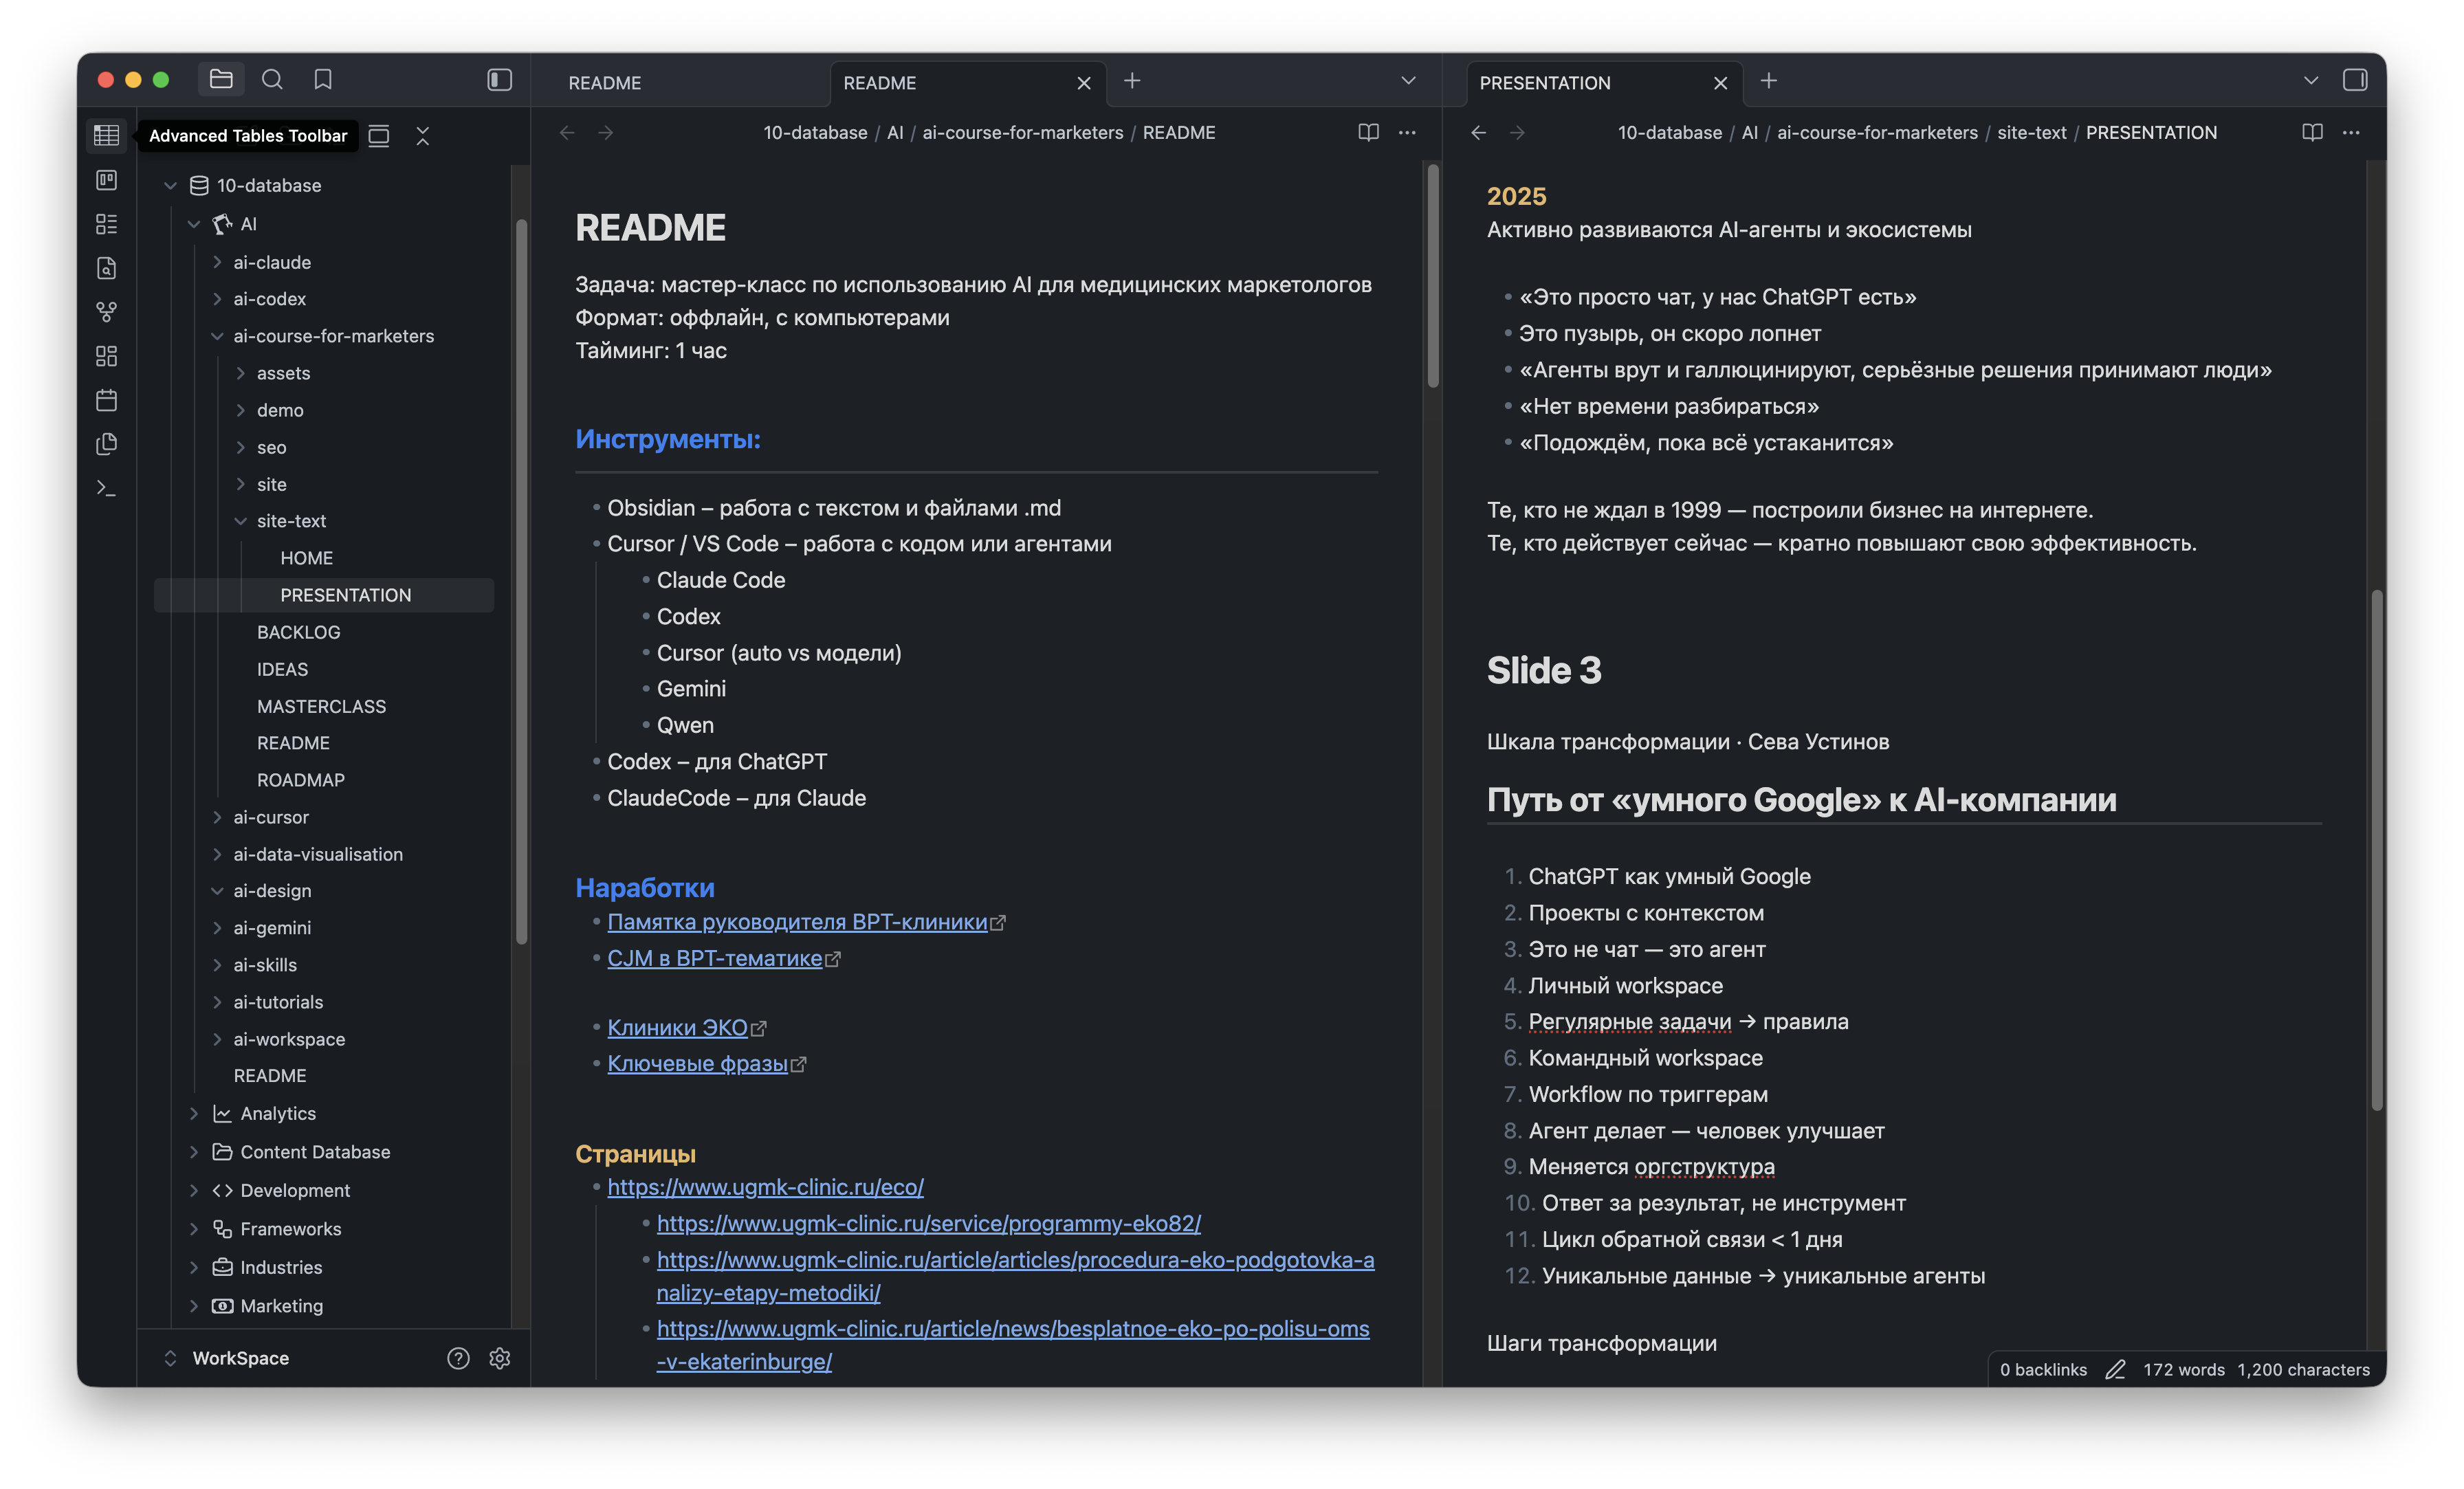Click the four-squares grid icon in left ribbon

(107, 356)
